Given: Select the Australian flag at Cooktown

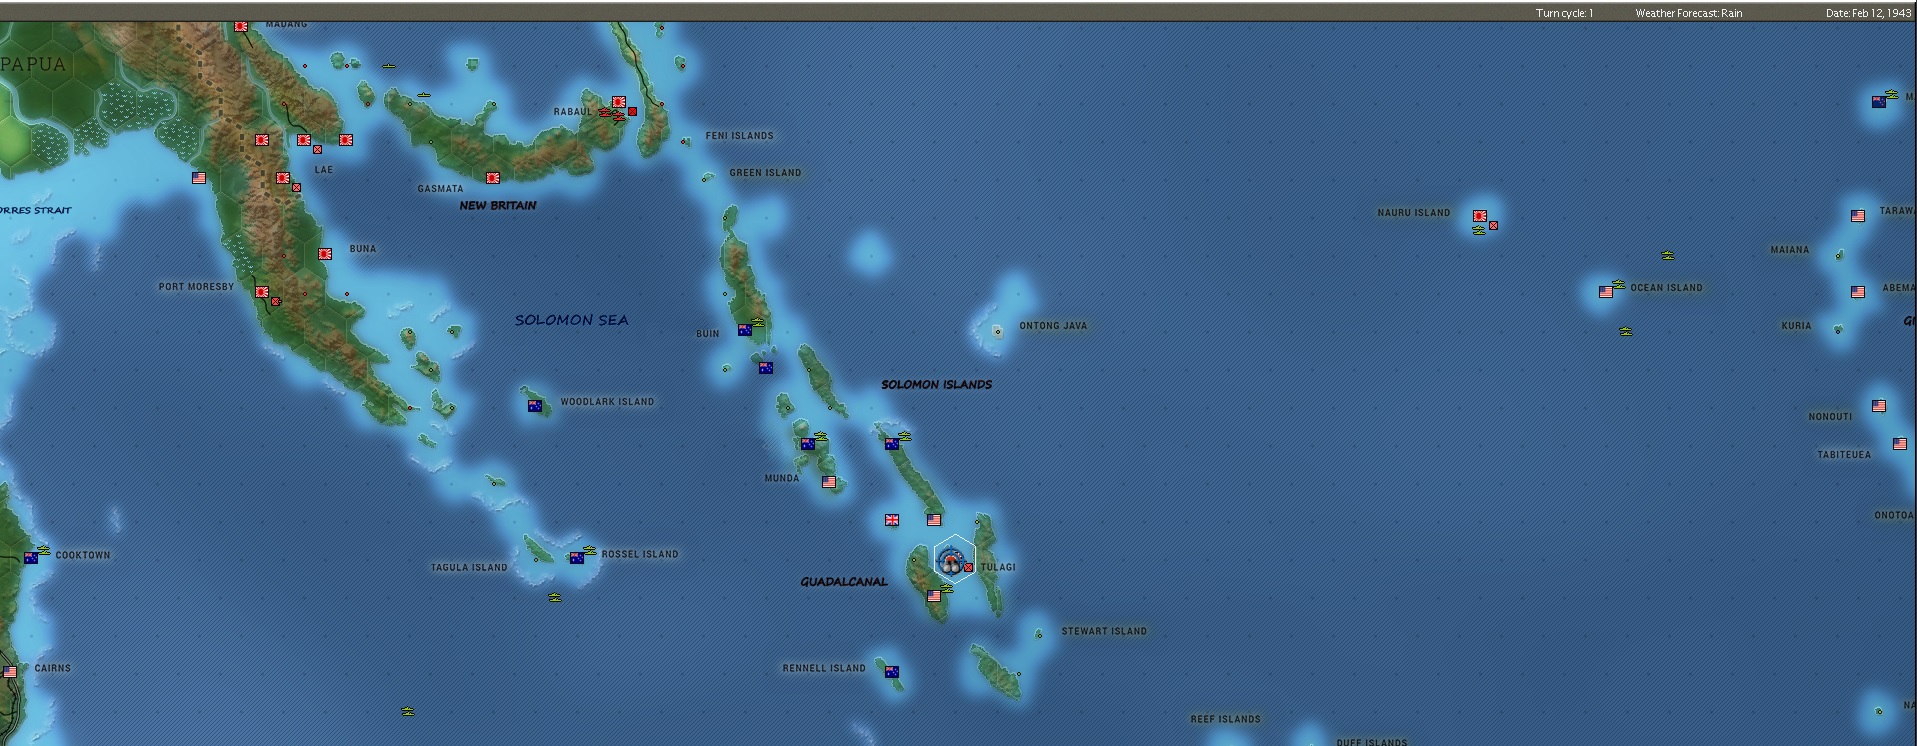Looking at the screenshot, I should click(31, 558).
